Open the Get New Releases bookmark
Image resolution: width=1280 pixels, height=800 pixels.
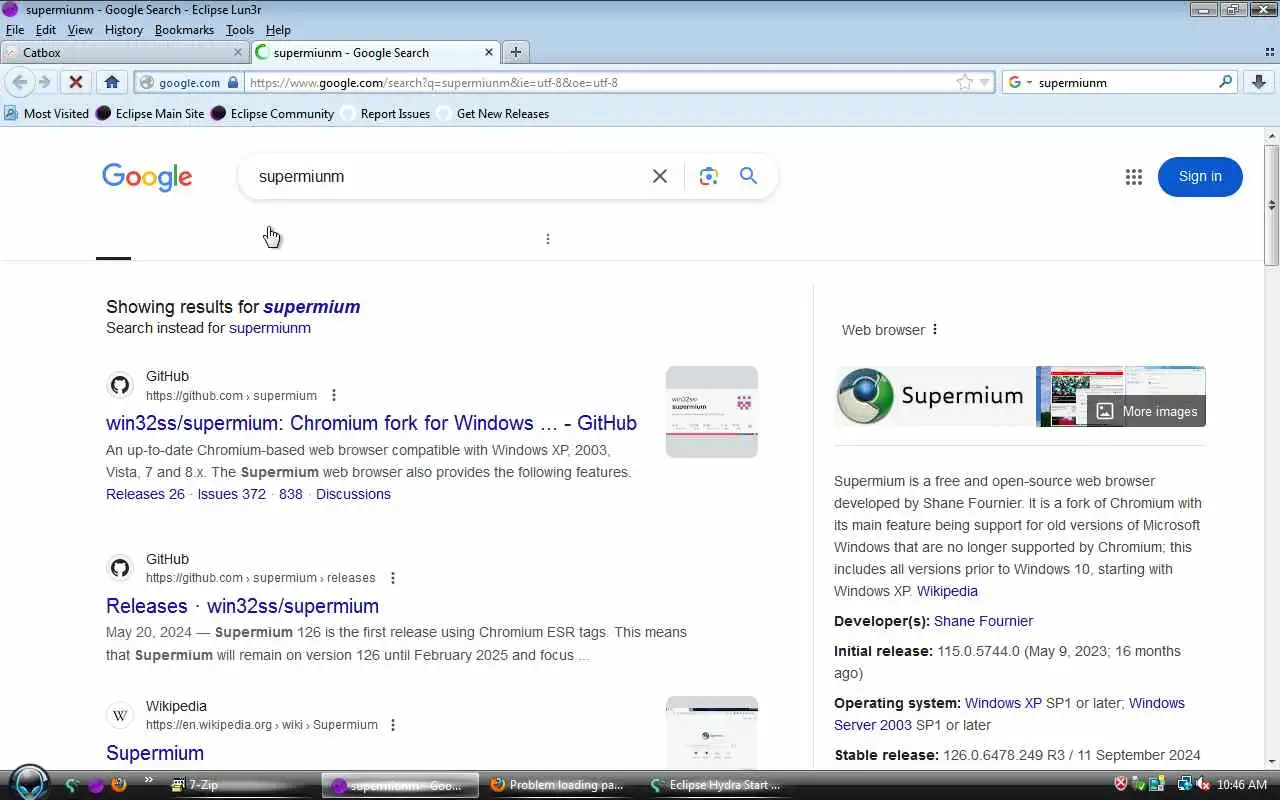pyautogui.click(x=493, y=113)
